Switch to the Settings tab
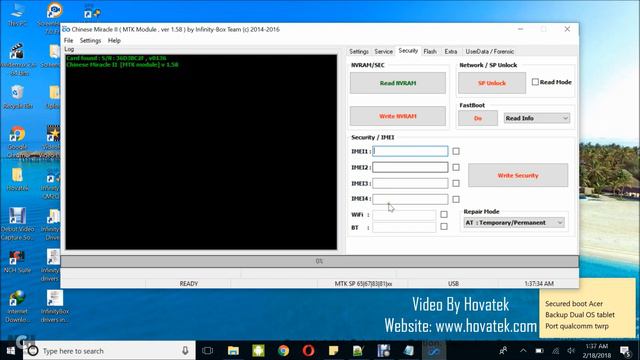The width and height of the screenshot is (640, 360). coord(359,51)
